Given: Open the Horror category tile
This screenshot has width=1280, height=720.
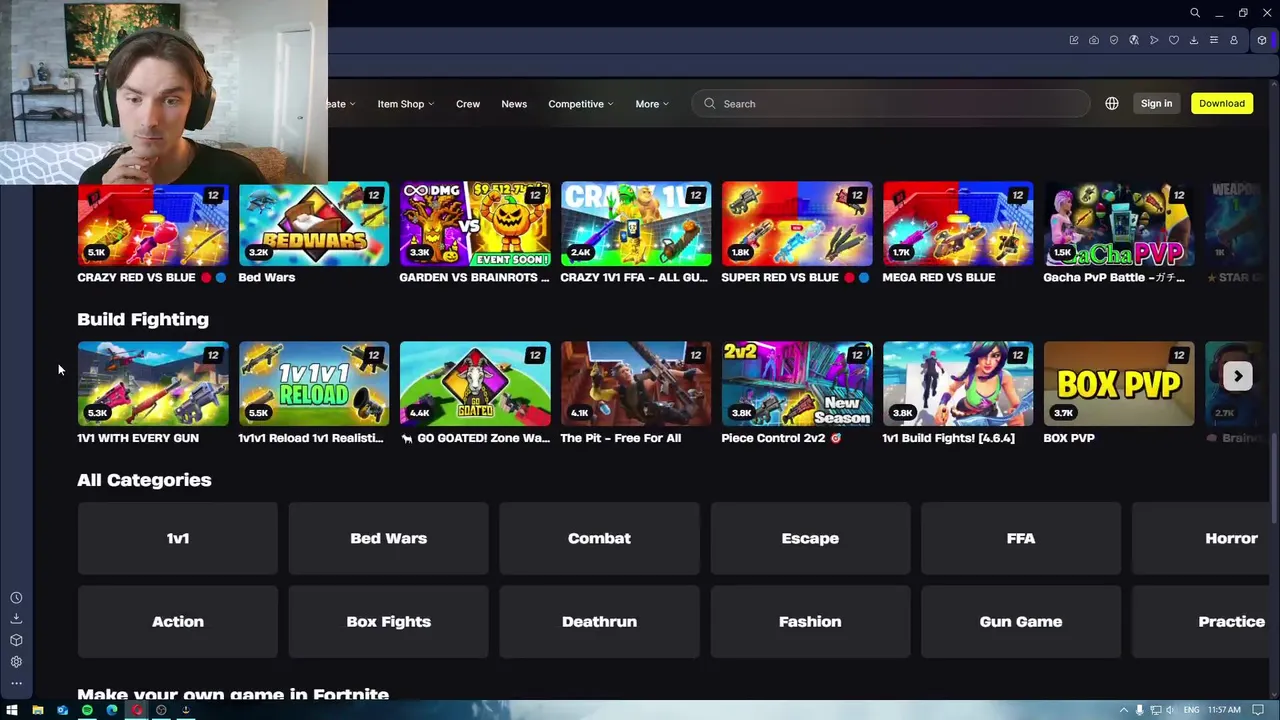Looking at the screenshot, I should tap(1201, 538).
